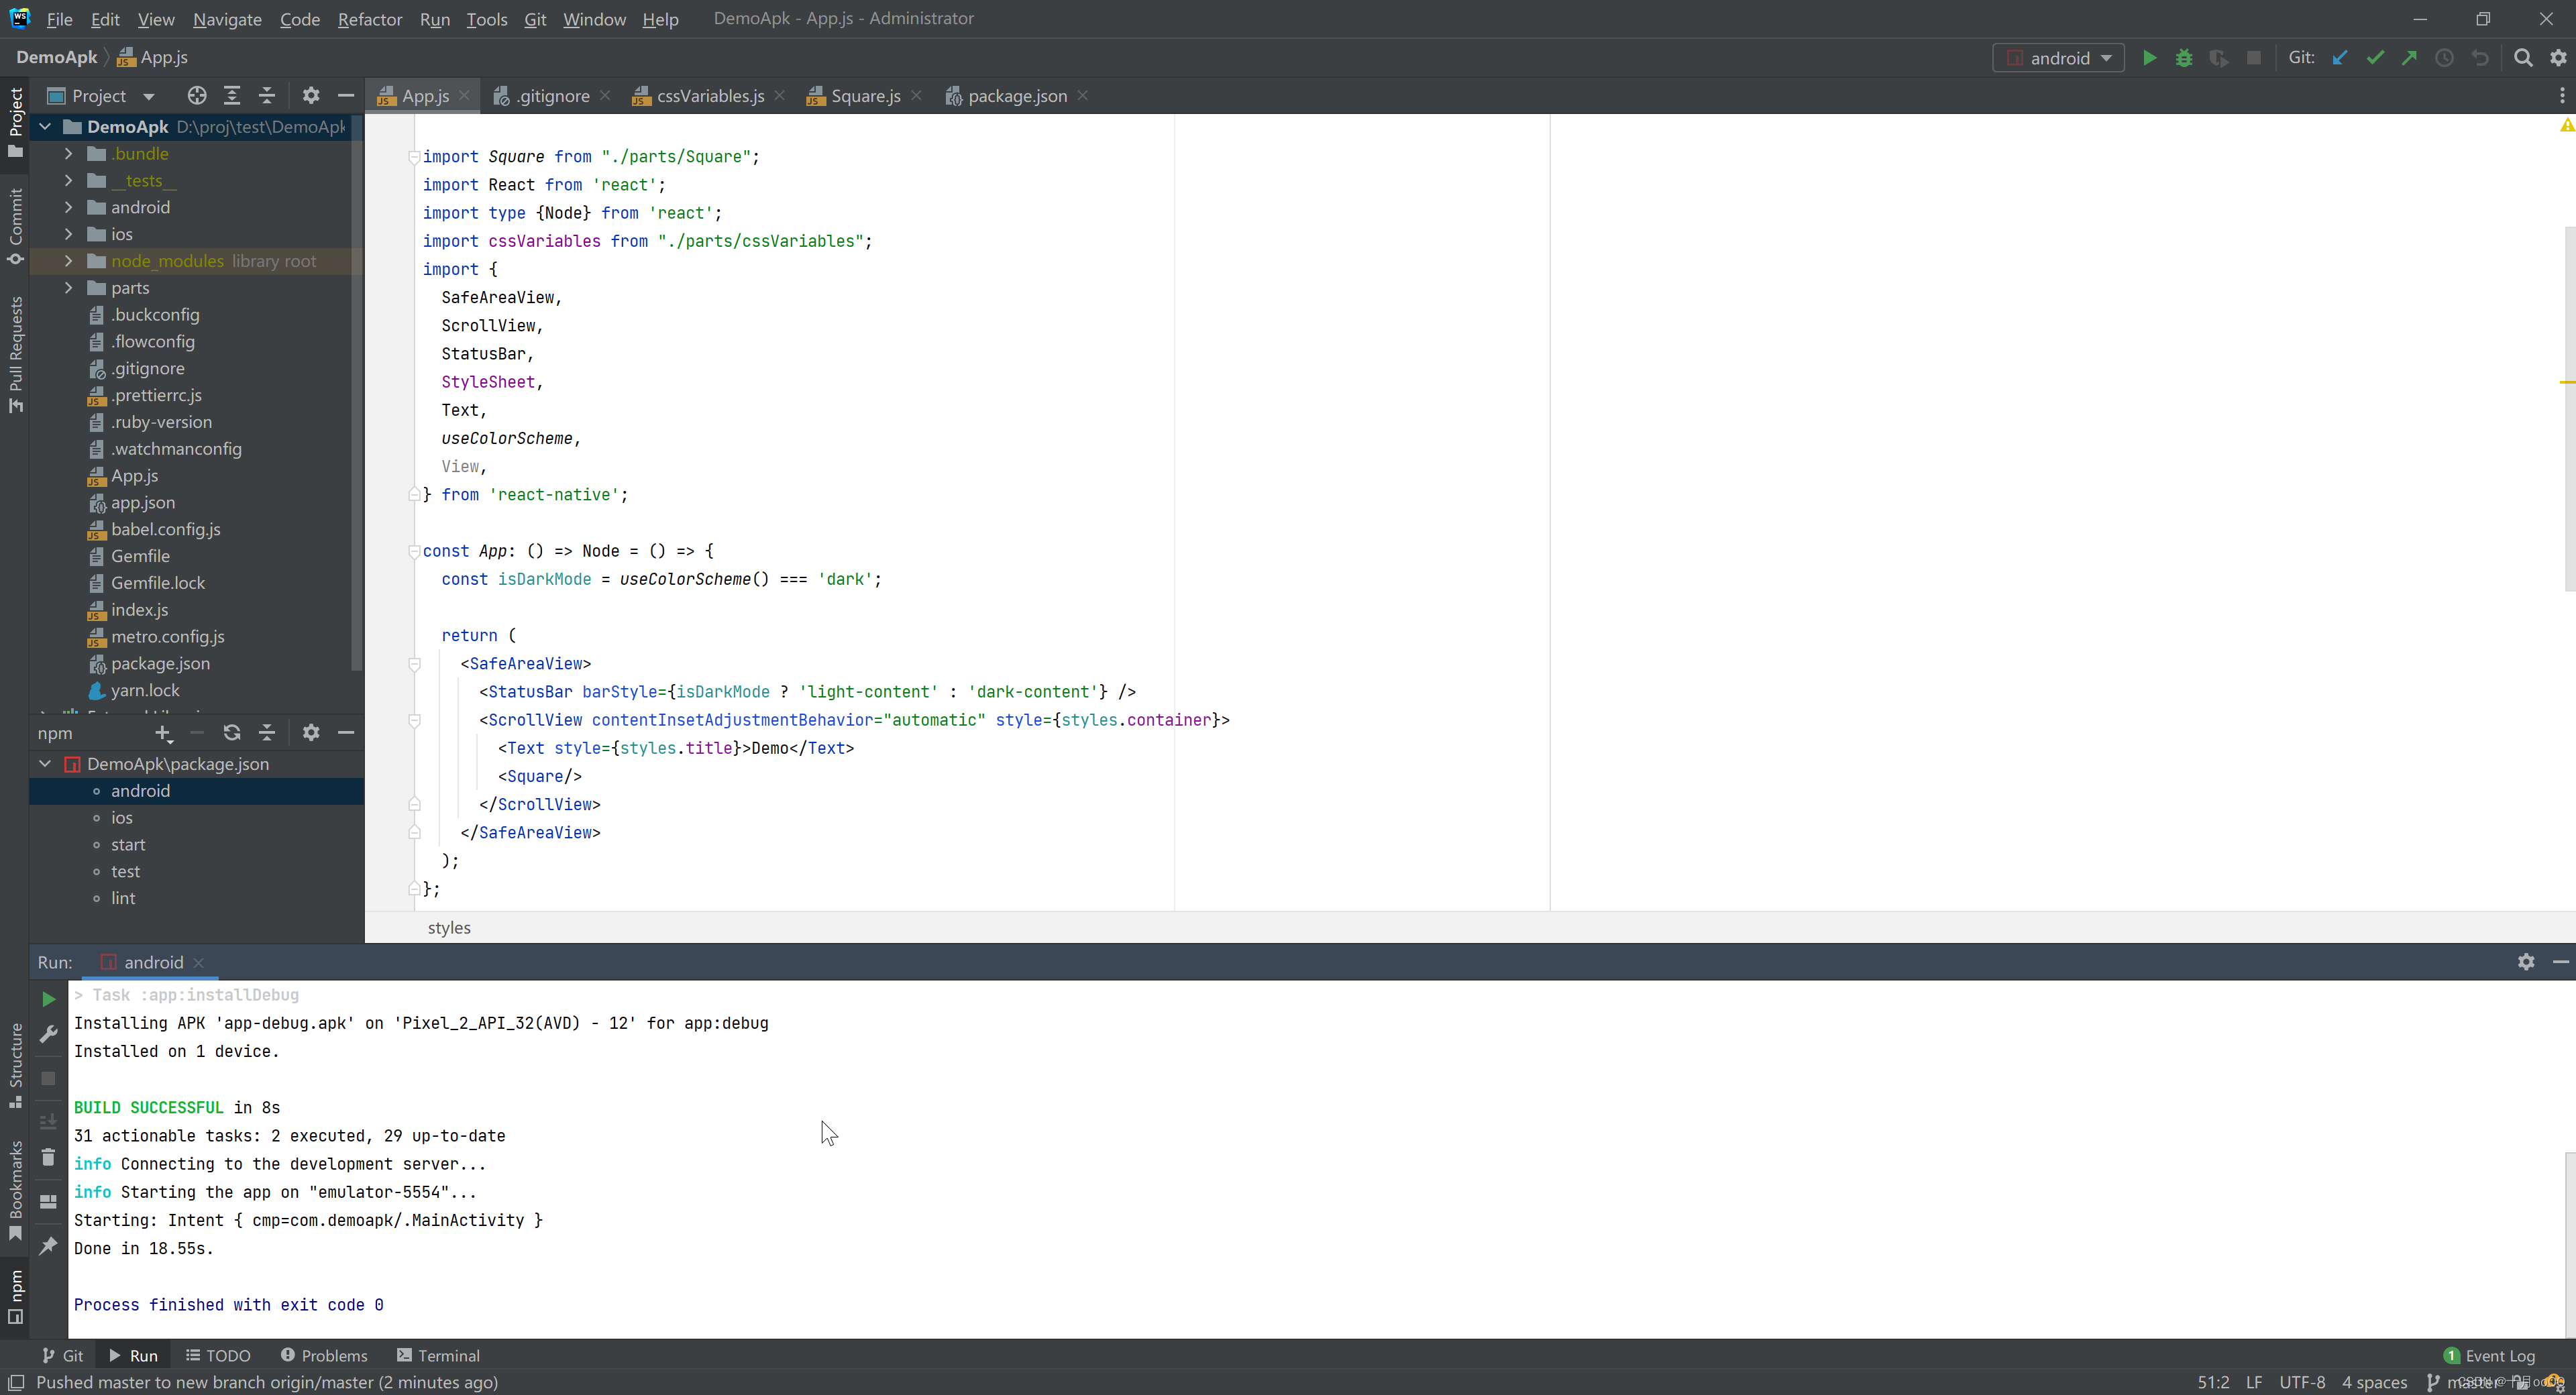
Task: Open the android run configuration dropdown
Action: [x=2058, y=58]
